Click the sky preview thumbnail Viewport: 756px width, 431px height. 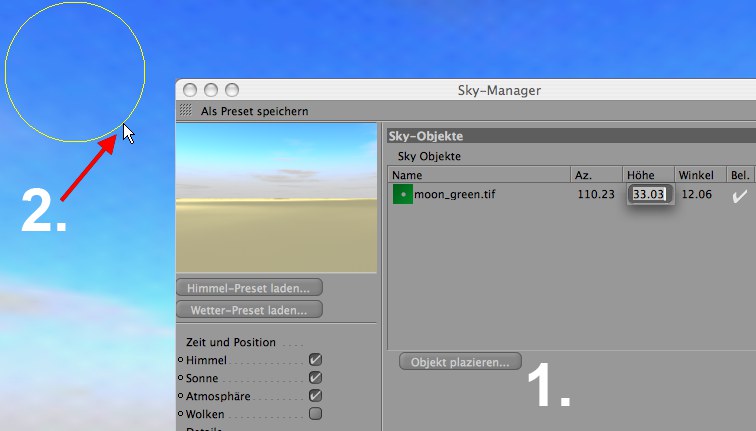(276, 198)
